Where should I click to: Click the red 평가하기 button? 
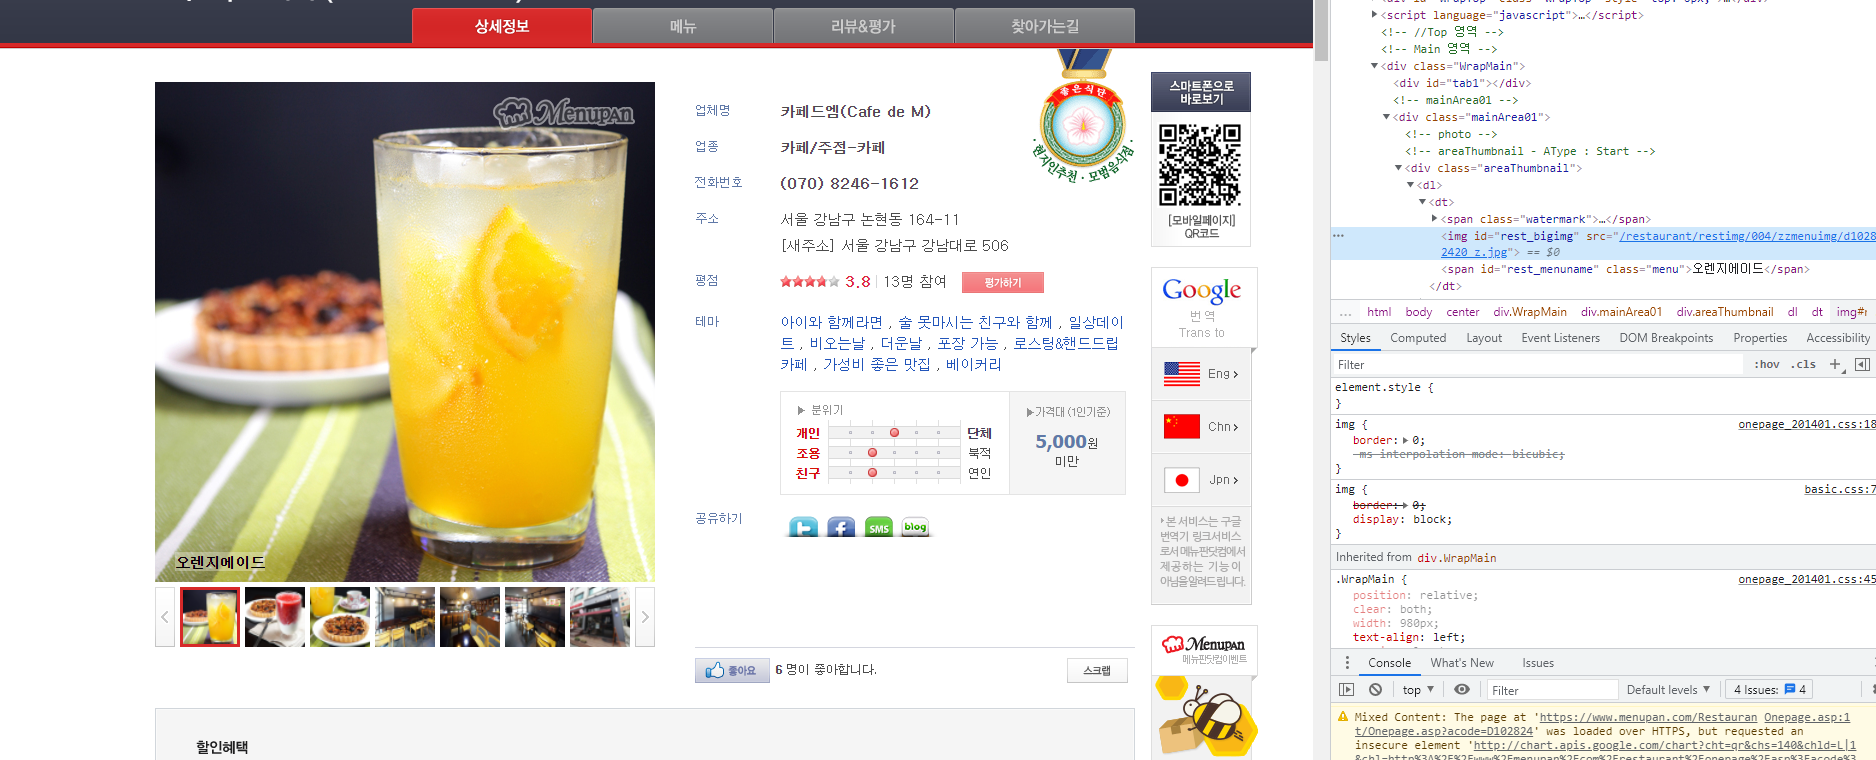click(1003, 283)
